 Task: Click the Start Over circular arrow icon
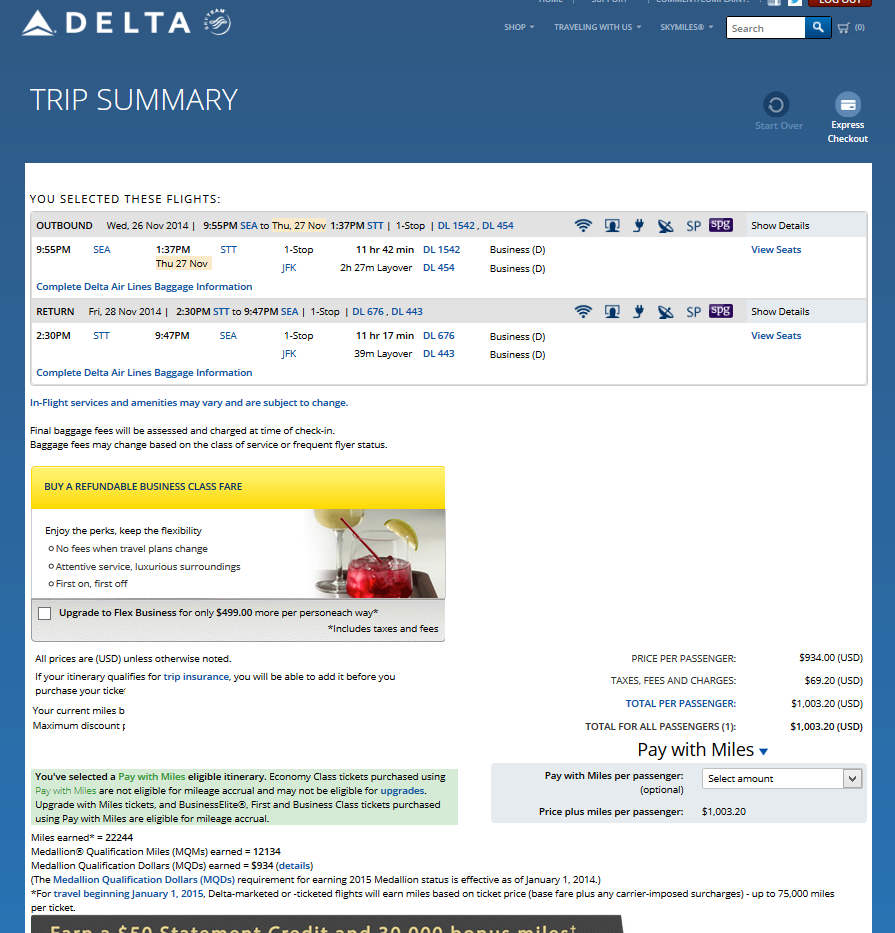tap(776, 105)
